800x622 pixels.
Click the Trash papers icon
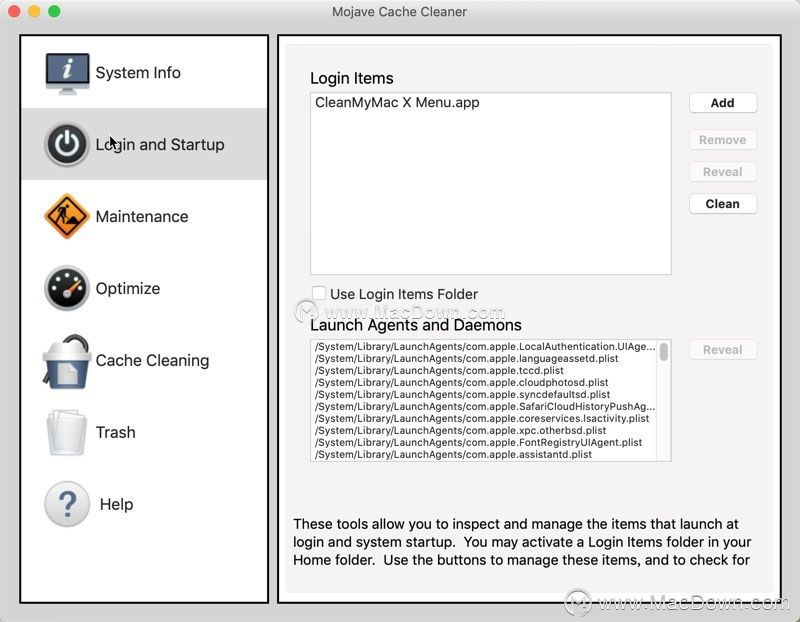(x=66, y=432)
